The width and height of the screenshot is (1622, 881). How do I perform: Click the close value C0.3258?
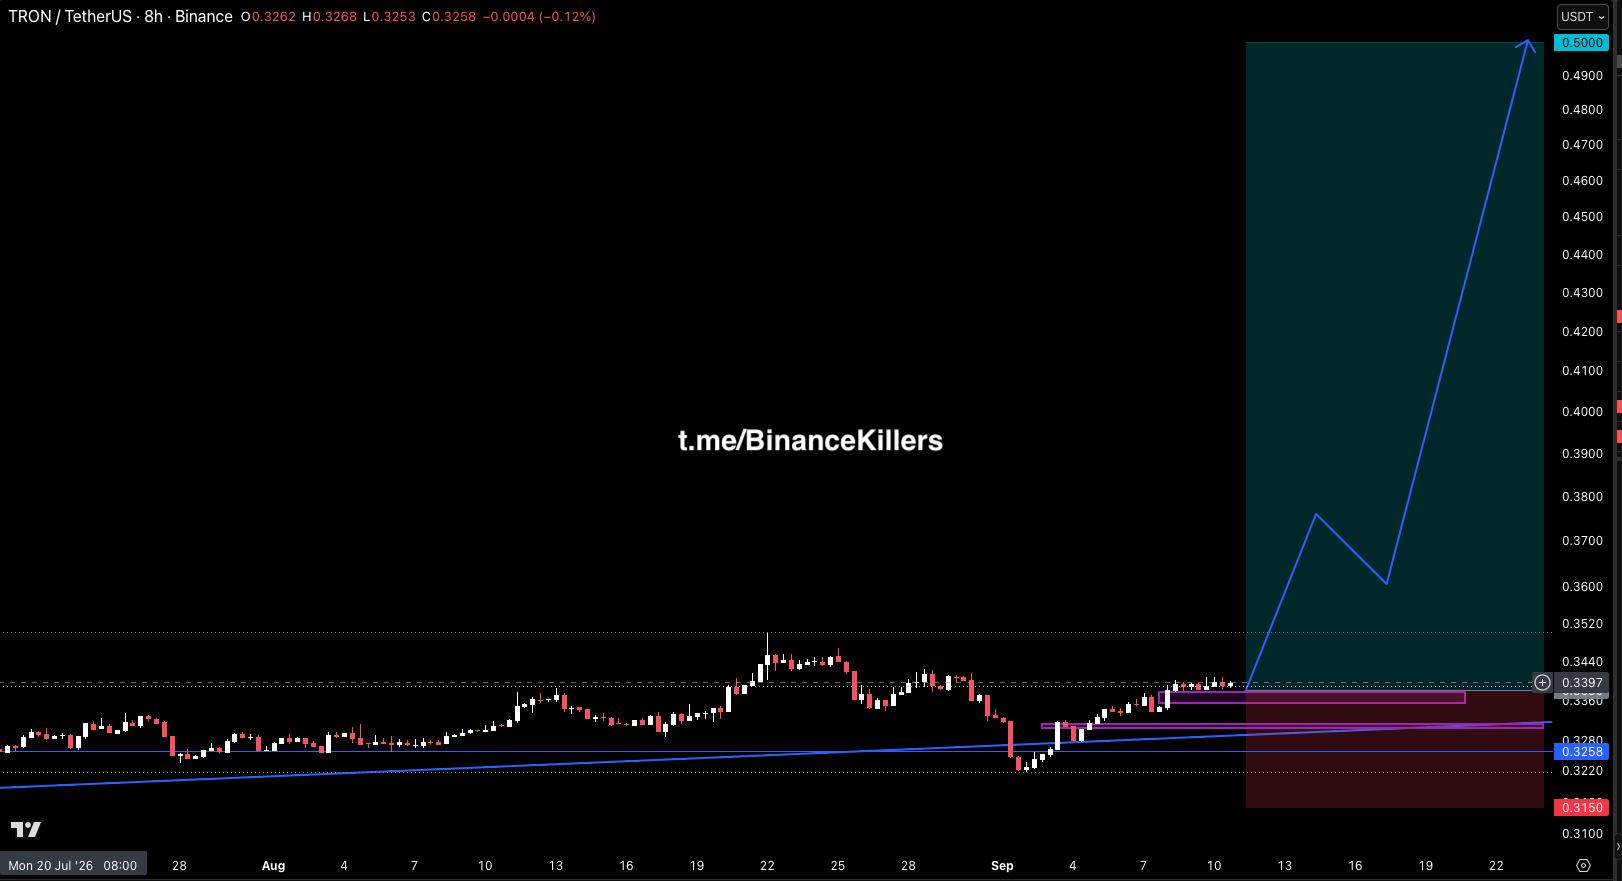click(449, 17)
